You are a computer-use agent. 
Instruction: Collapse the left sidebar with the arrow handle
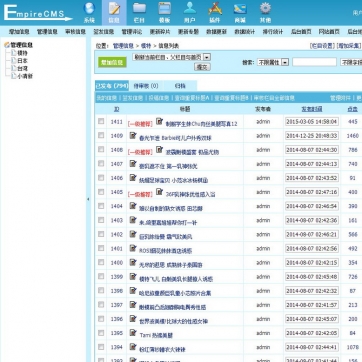88,199
